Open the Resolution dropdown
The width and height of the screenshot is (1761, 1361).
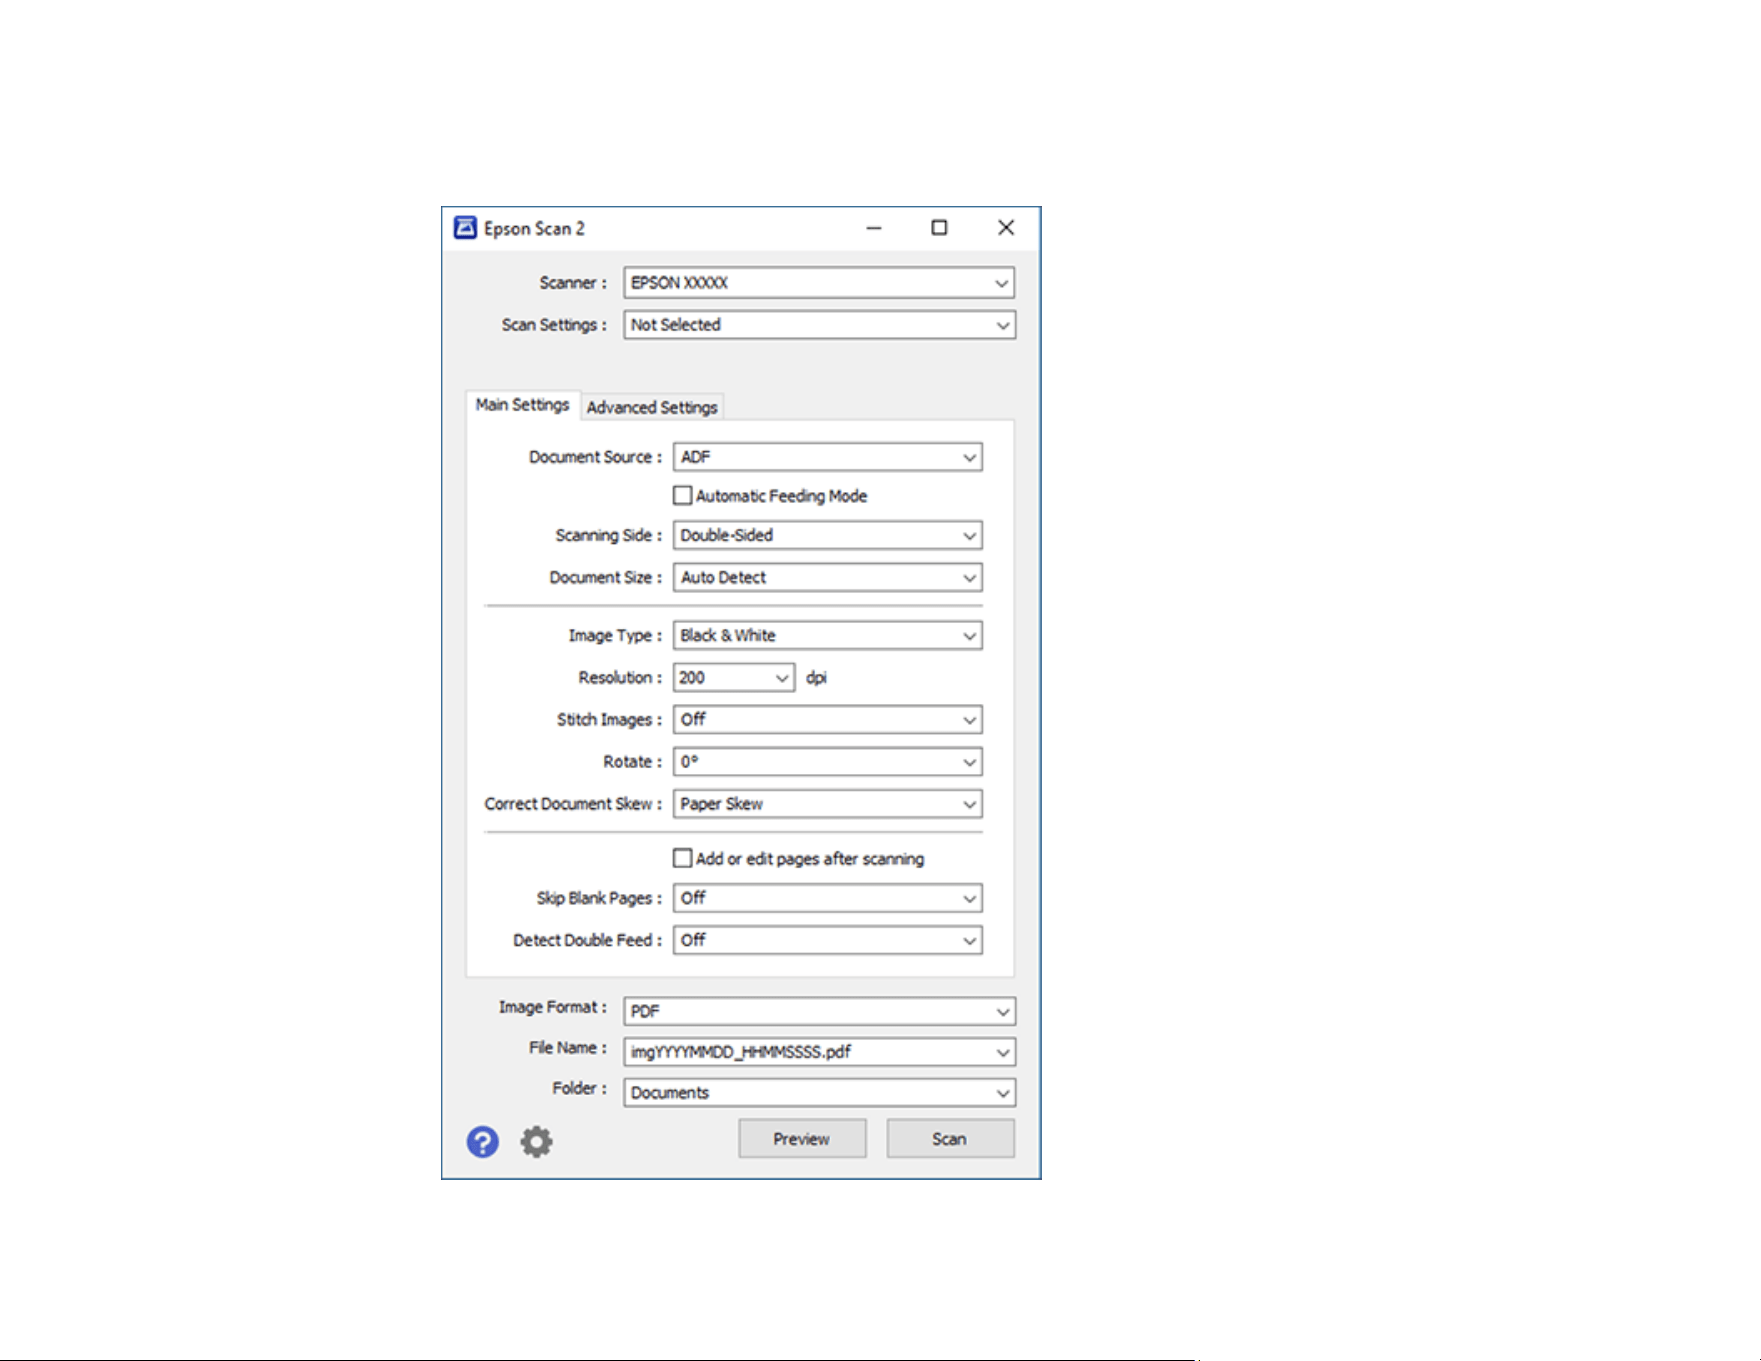pyautogui.click(x=734, y=677)
